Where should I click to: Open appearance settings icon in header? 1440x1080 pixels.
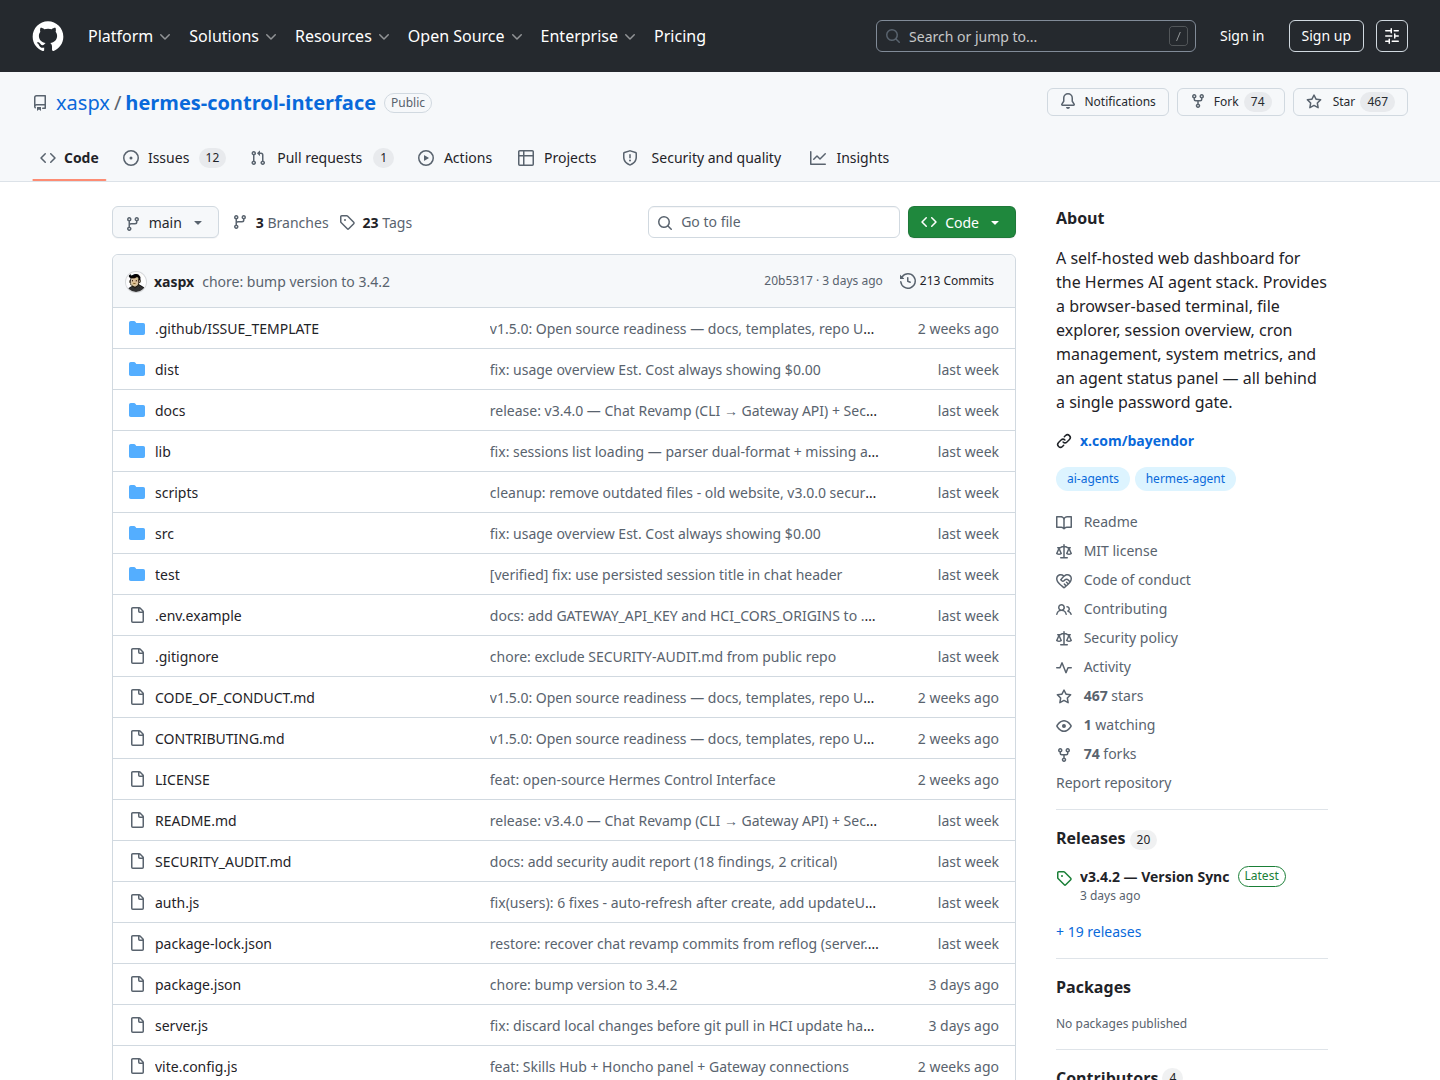[x=1392, y=36]
